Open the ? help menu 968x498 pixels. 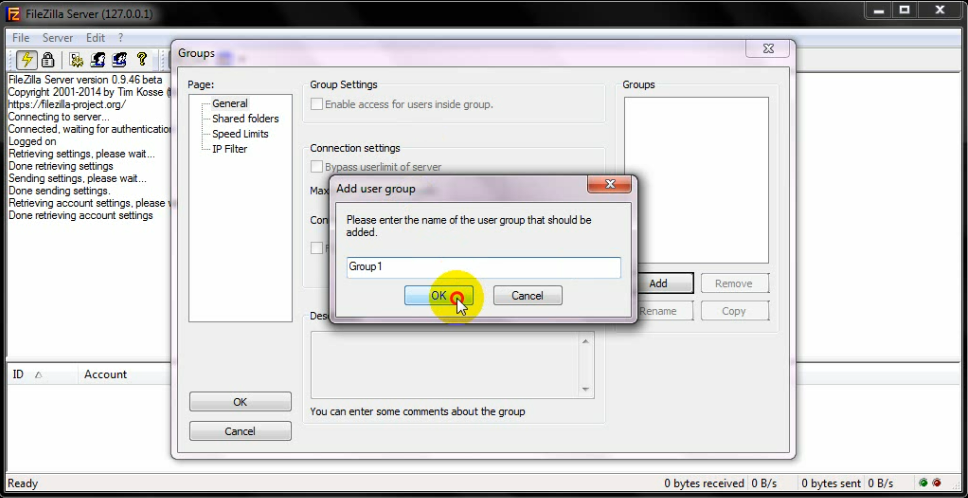(x=121, y=38)
